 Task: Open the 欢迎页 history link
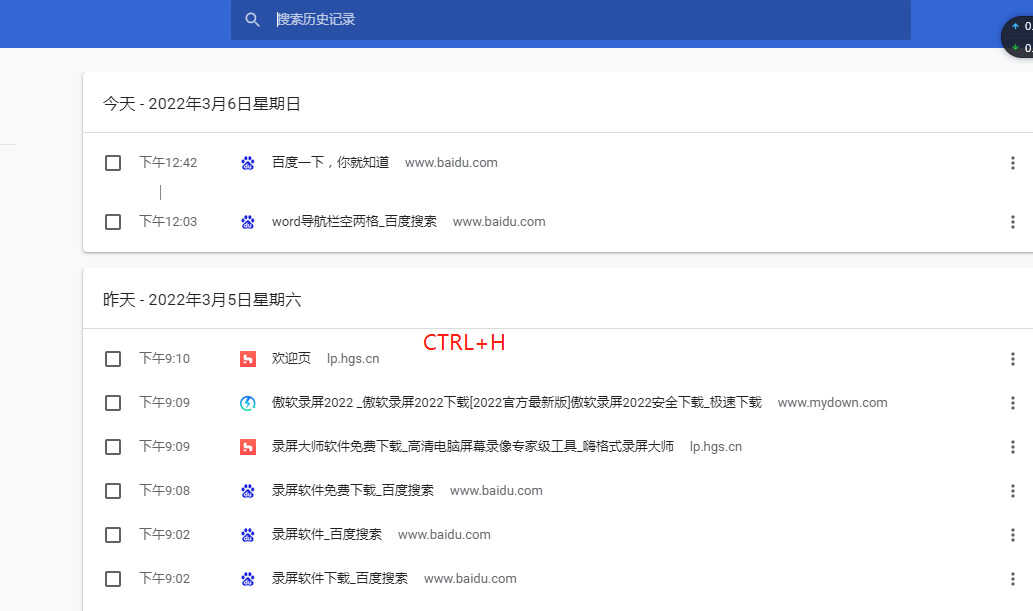[x=291, y=359]
